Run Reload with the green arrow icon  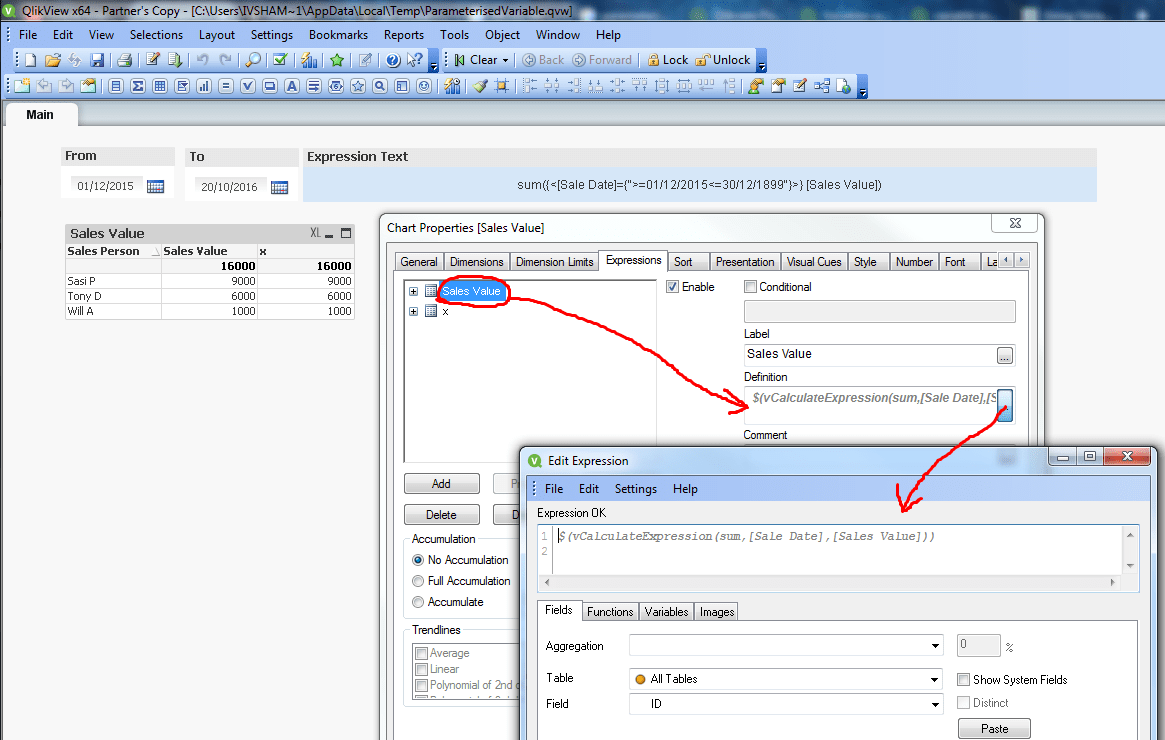click(175, 60)
